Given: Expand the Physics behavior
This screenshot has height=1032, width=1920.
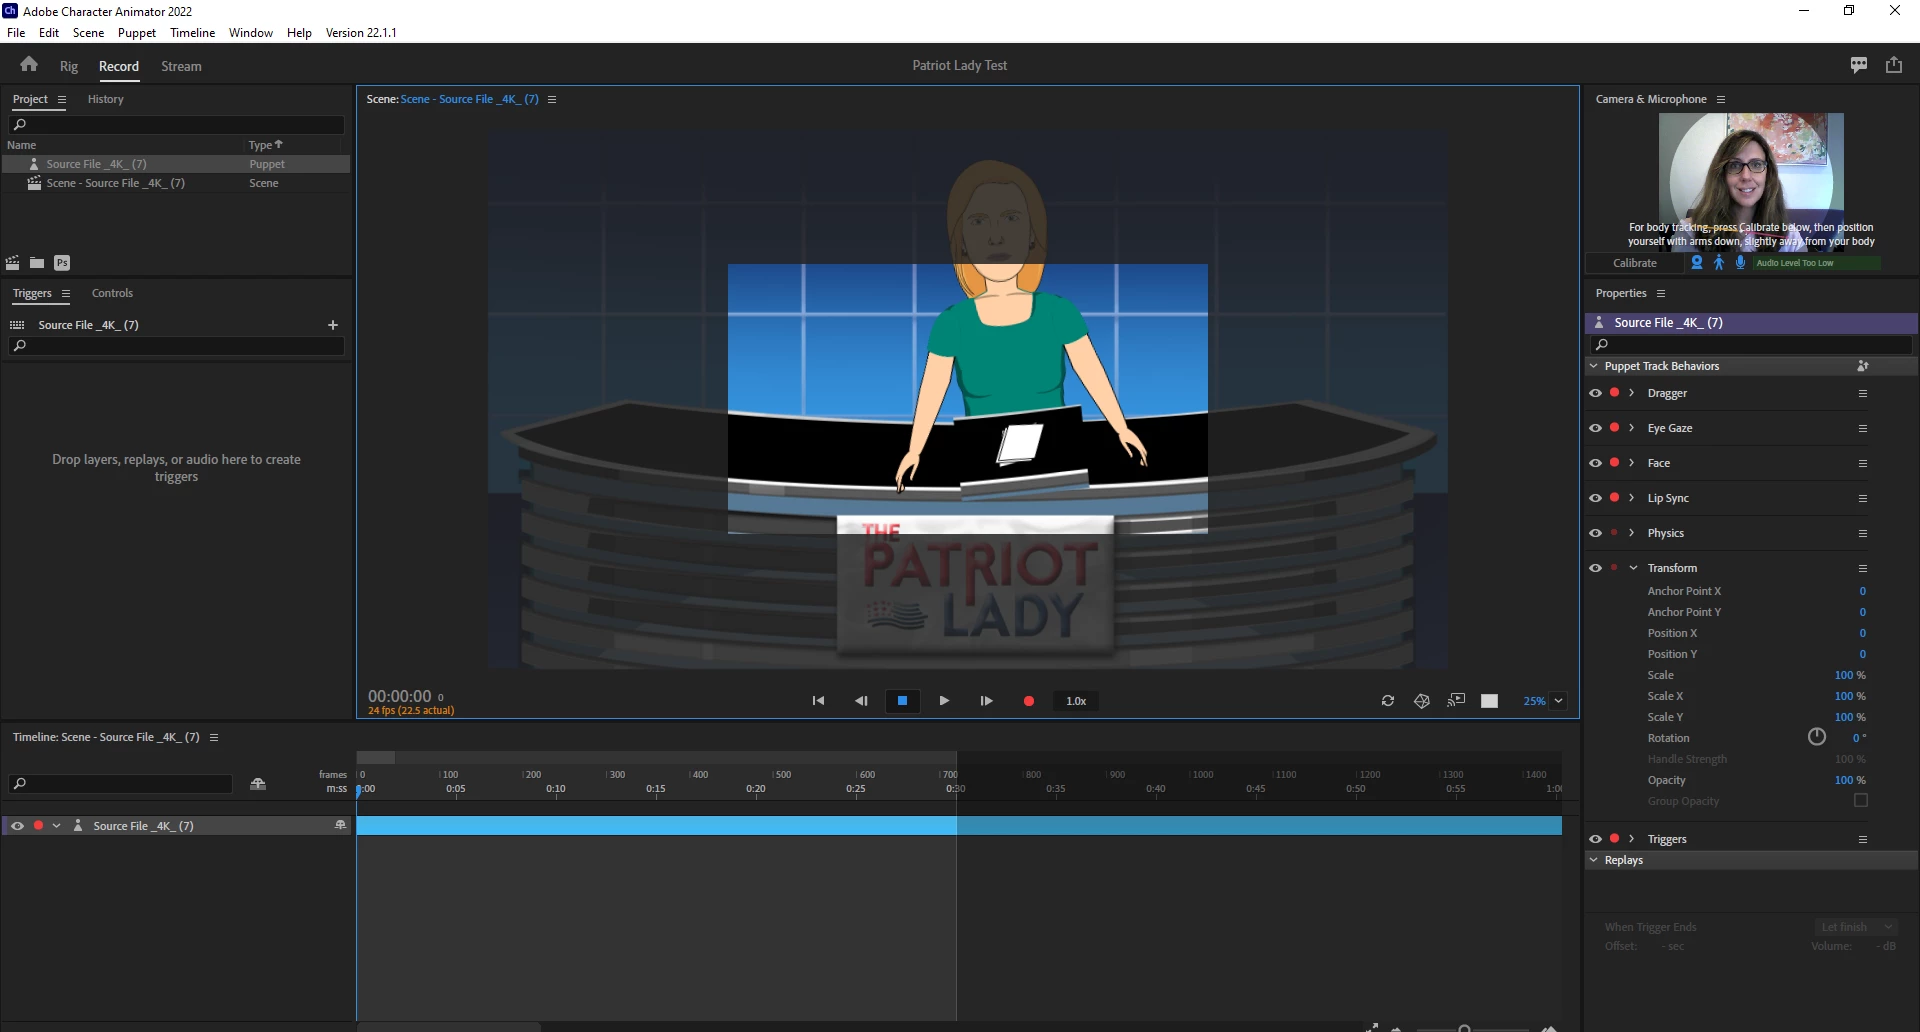Looking at the screenshot, I should 1631,533.
